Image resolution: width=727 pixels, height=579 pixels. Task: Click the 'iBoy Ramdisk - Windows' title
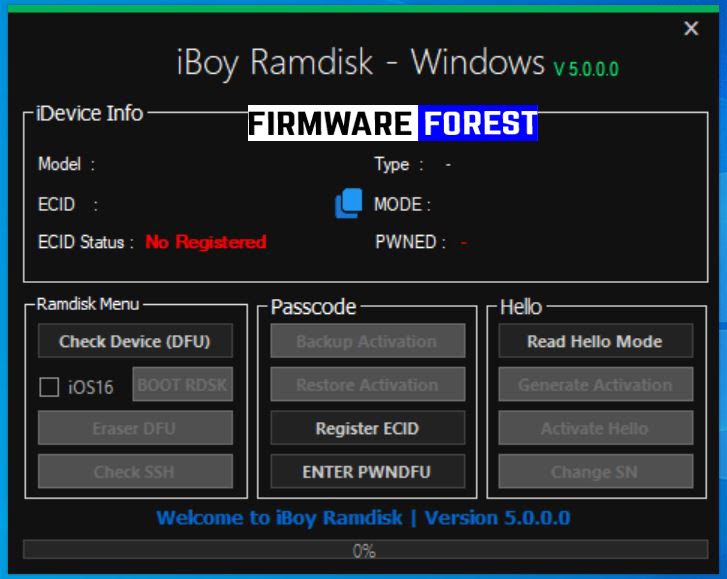(361, 62)
